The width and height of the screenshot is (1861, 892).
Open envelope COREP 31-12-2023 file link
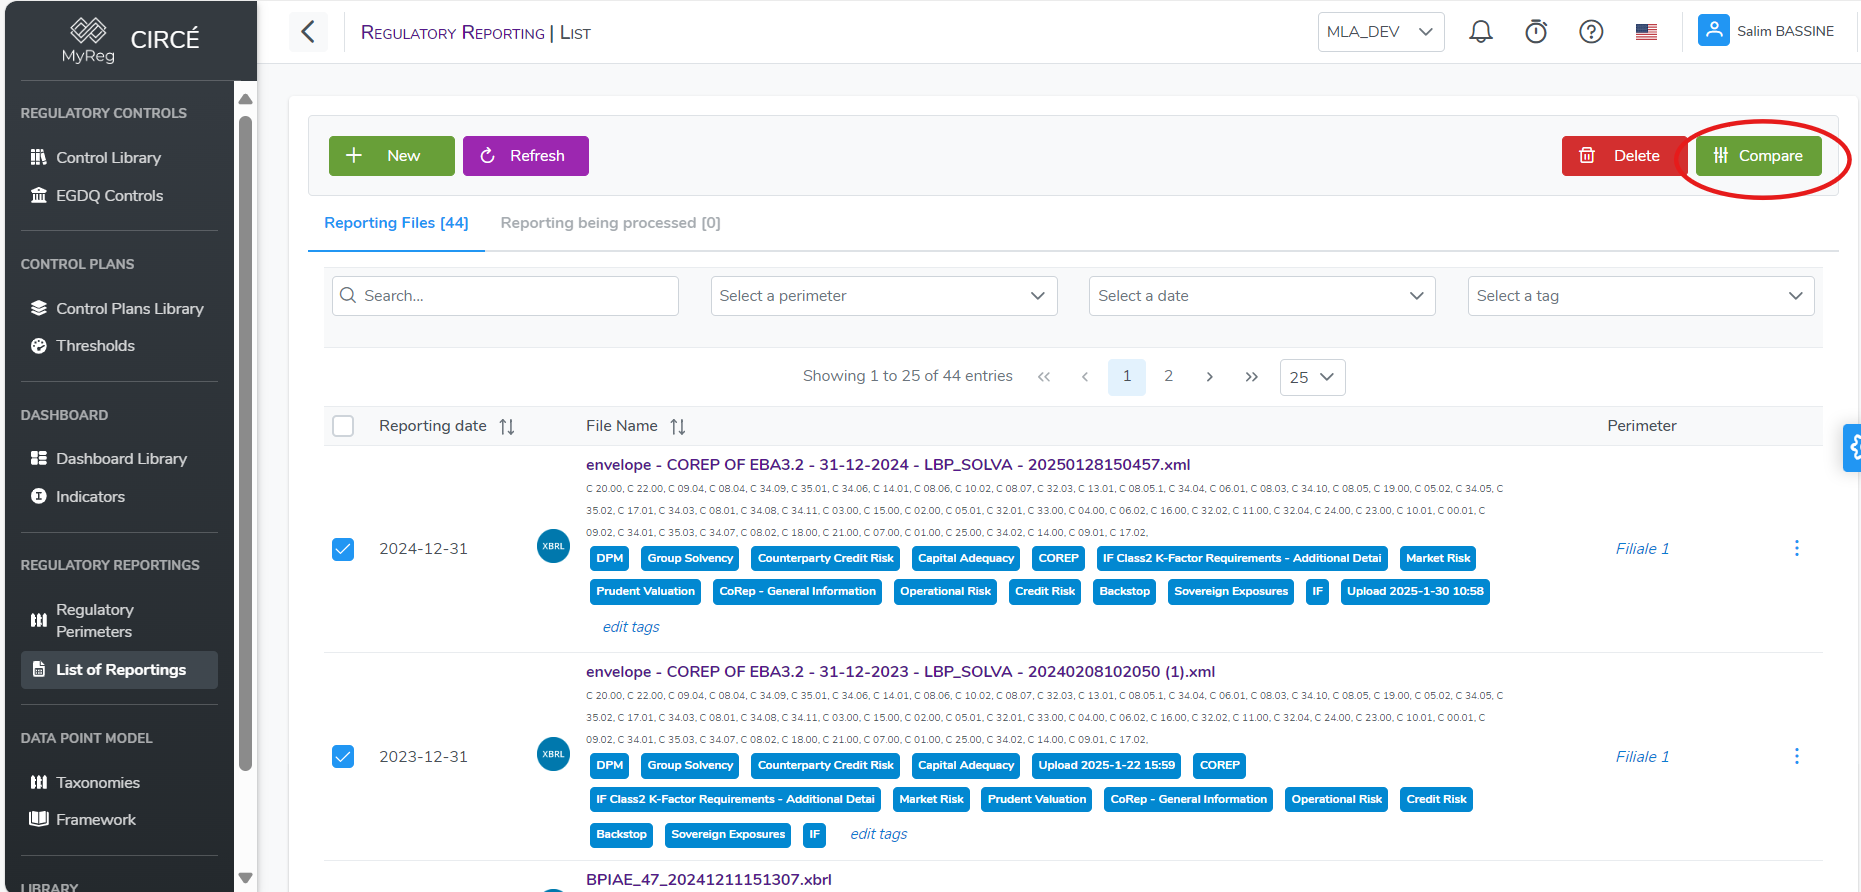pos(900,671)
